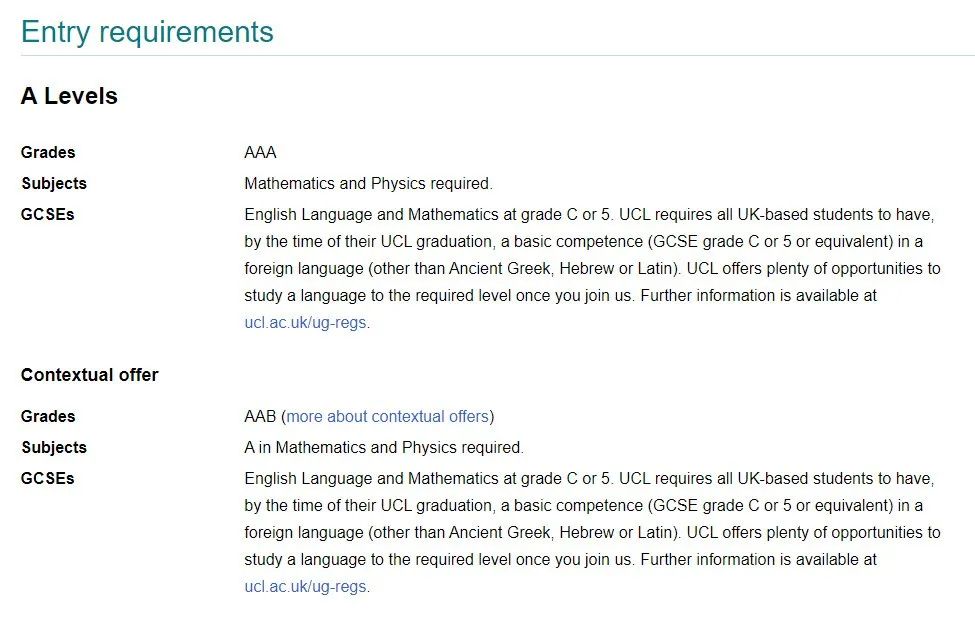
Task: Click the GCSE requirements paragraph under Contextual offer
Action: coord(590,519)
